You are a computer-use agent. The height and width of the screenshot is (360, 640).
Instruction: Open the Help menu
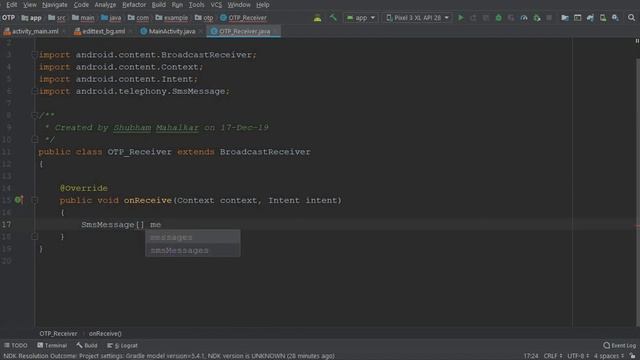(262, 5)
